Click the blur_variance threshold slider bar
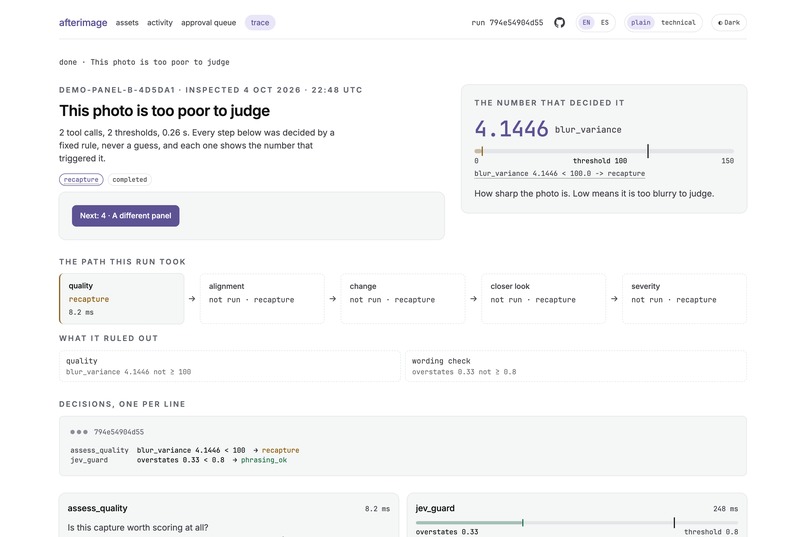Screen dimensions: 806x537 [603, 151]
